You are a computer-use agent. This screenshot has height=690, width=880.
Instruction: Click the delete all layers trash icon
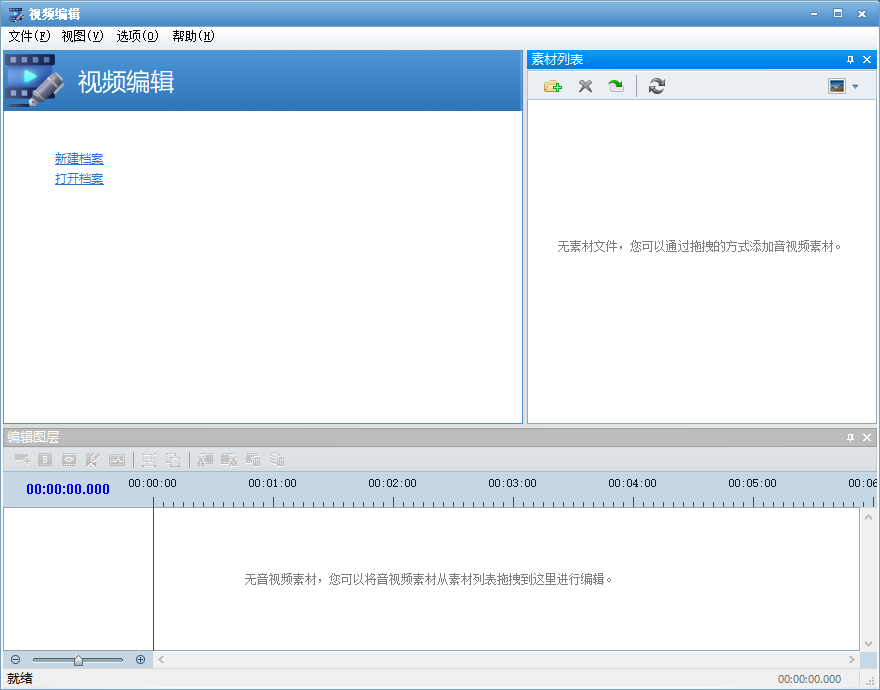(277, 460)
